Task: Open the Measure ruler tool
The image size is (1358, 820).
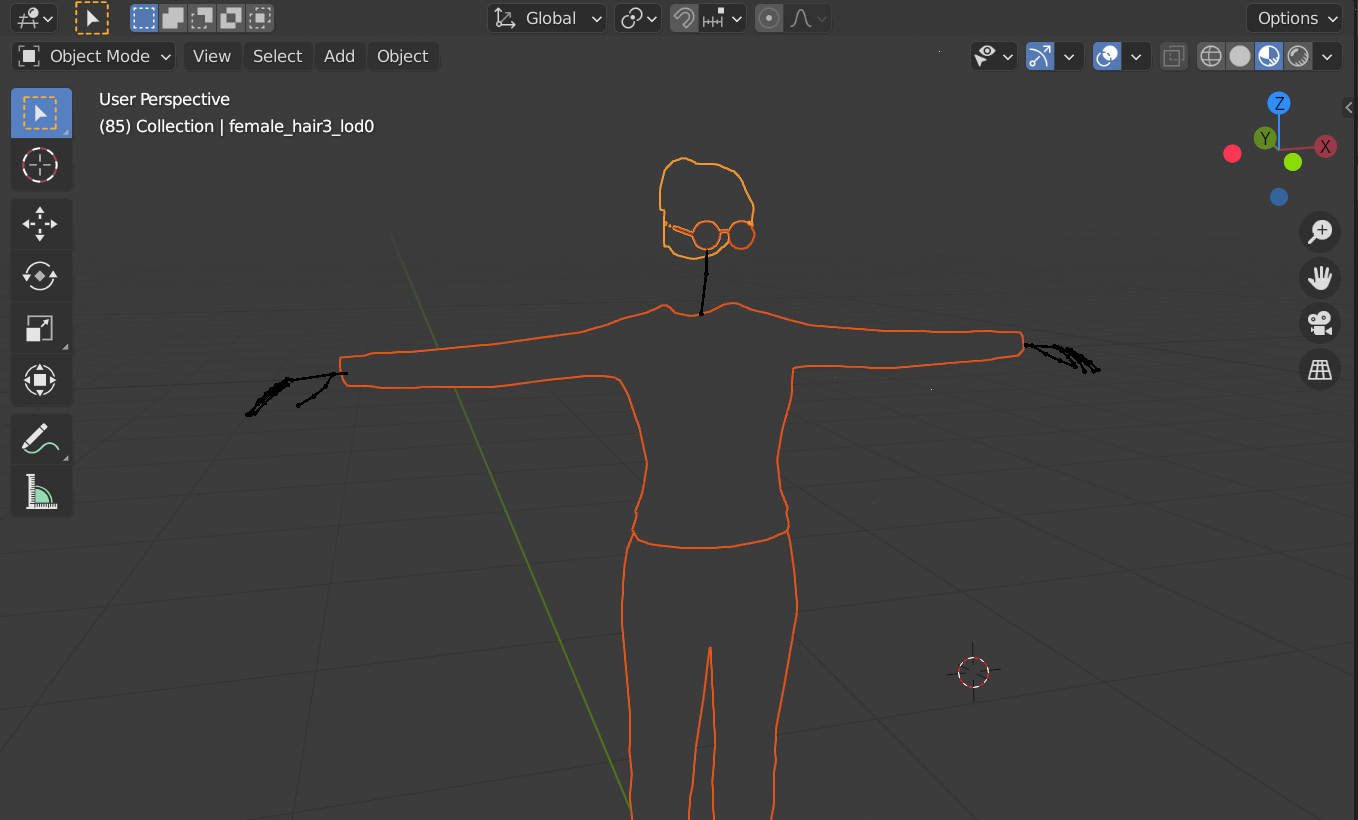Action: (41, 491)
